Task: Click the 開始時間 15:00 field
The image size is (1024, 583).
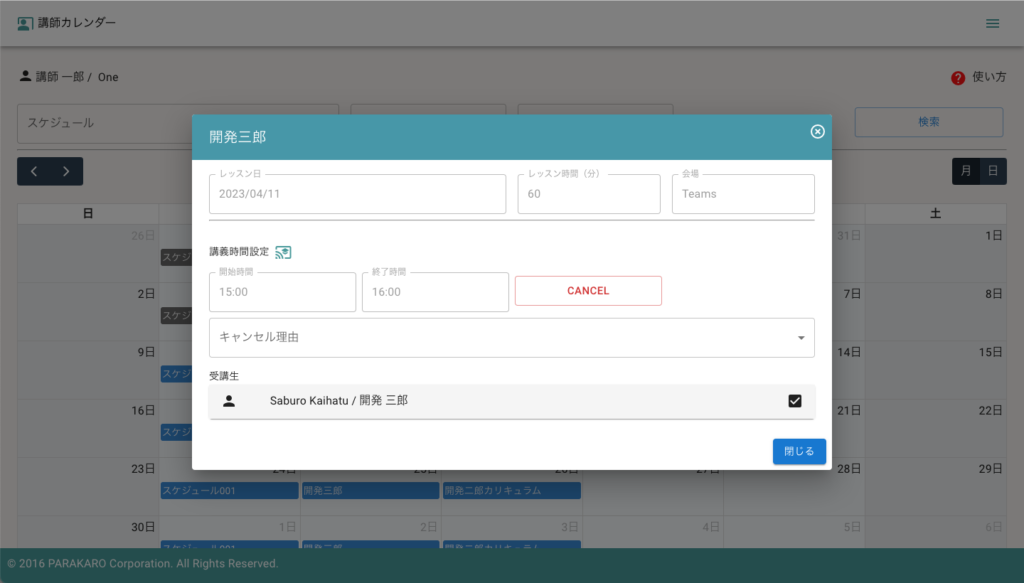Action: tap(282, 292)
